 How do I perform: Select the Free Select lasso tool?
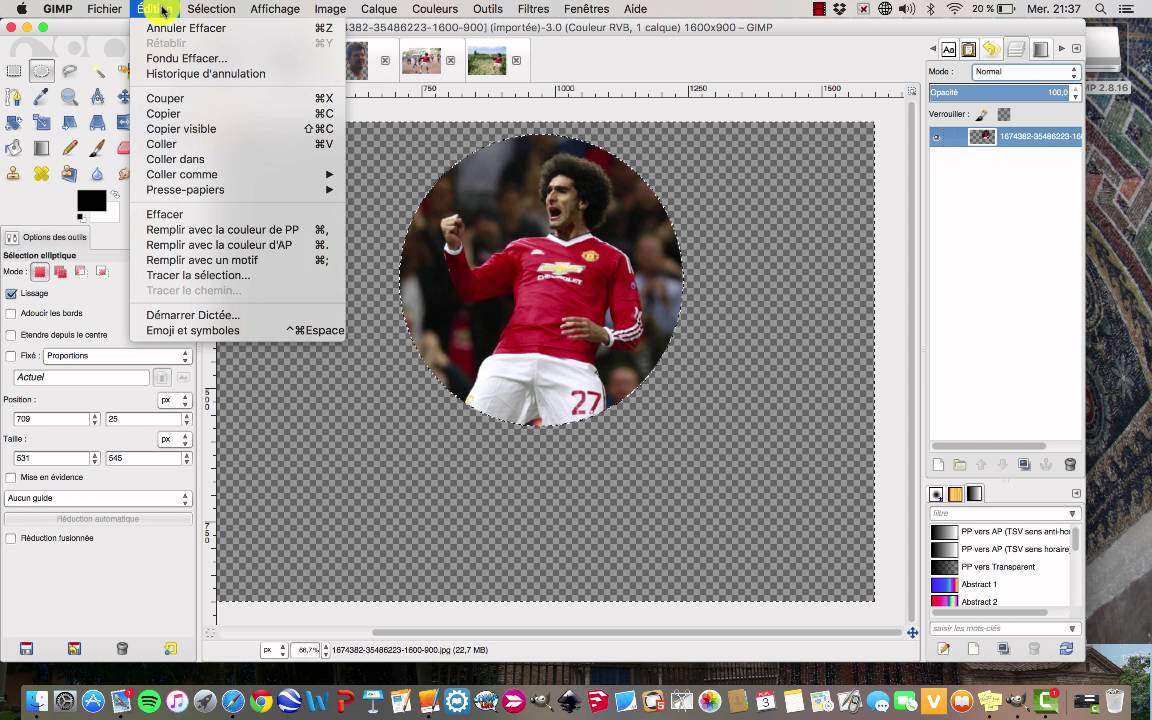point(70,71)
